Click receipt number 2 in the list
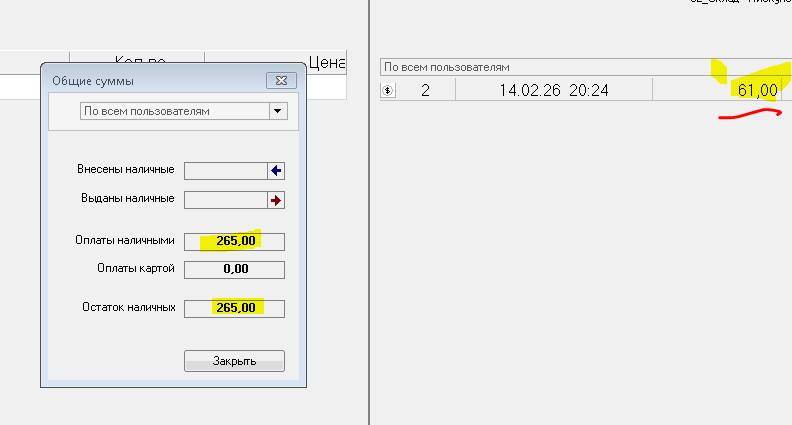Viewport: 792px width, 425px height. click(x=425, y=91)
